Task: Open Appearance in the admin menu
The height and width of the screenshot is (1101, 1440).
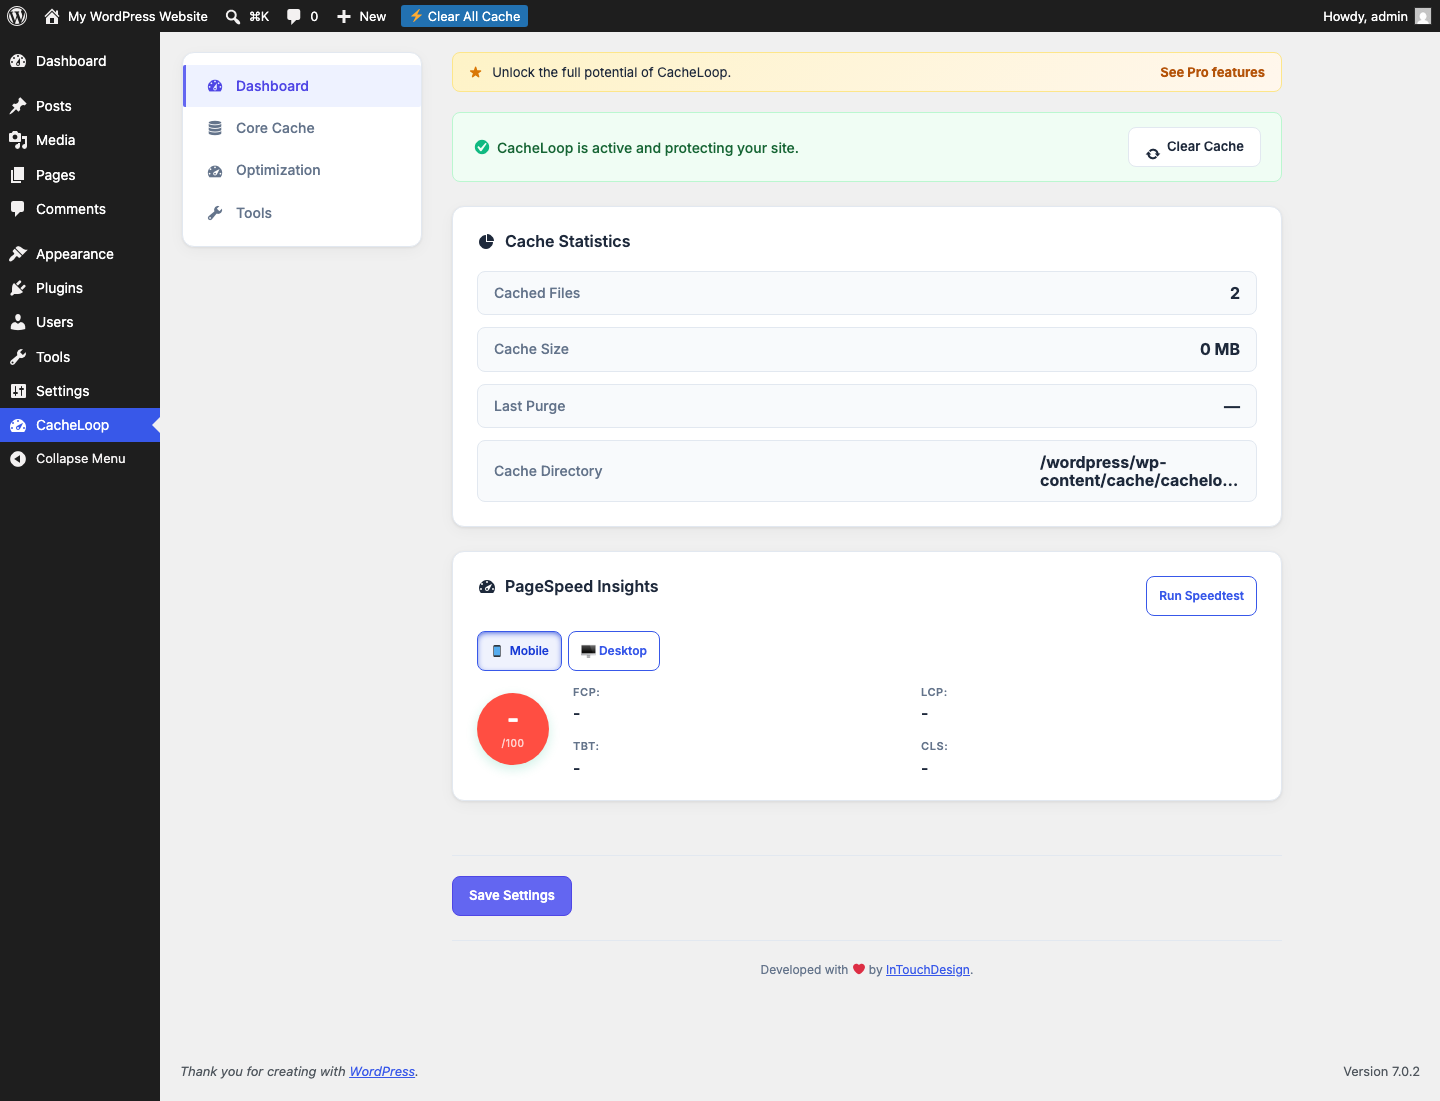Action: click(x=80, y=254)
